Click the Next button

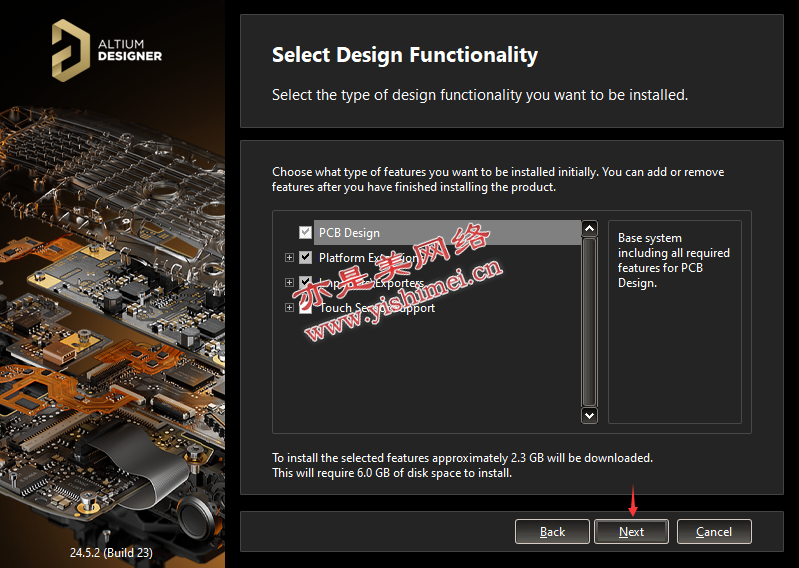pos(631,532)
